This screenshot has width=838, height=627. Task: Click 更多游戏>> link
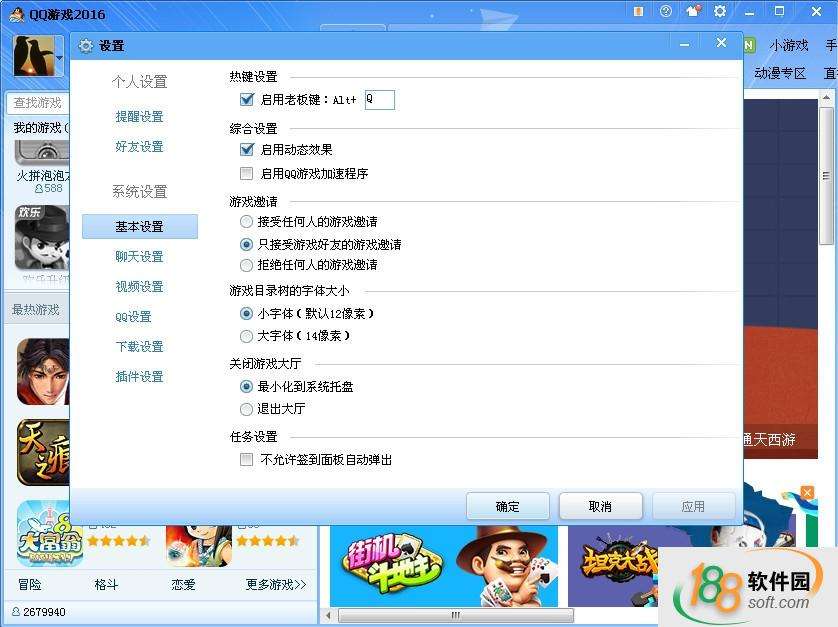pos(276,584)
